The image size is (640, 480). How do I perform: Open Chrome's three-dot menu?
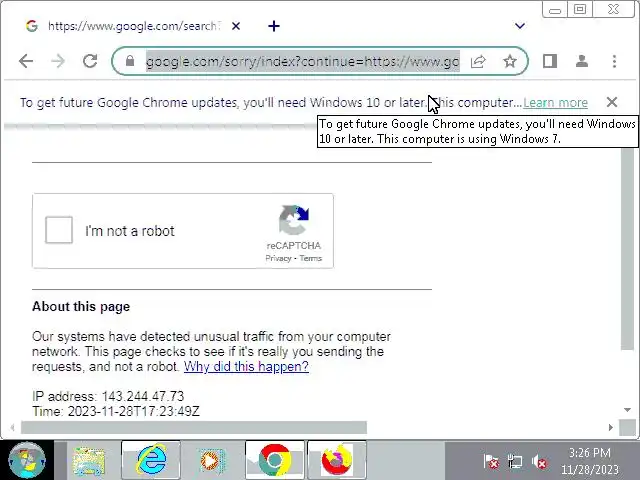click(614, 61)
